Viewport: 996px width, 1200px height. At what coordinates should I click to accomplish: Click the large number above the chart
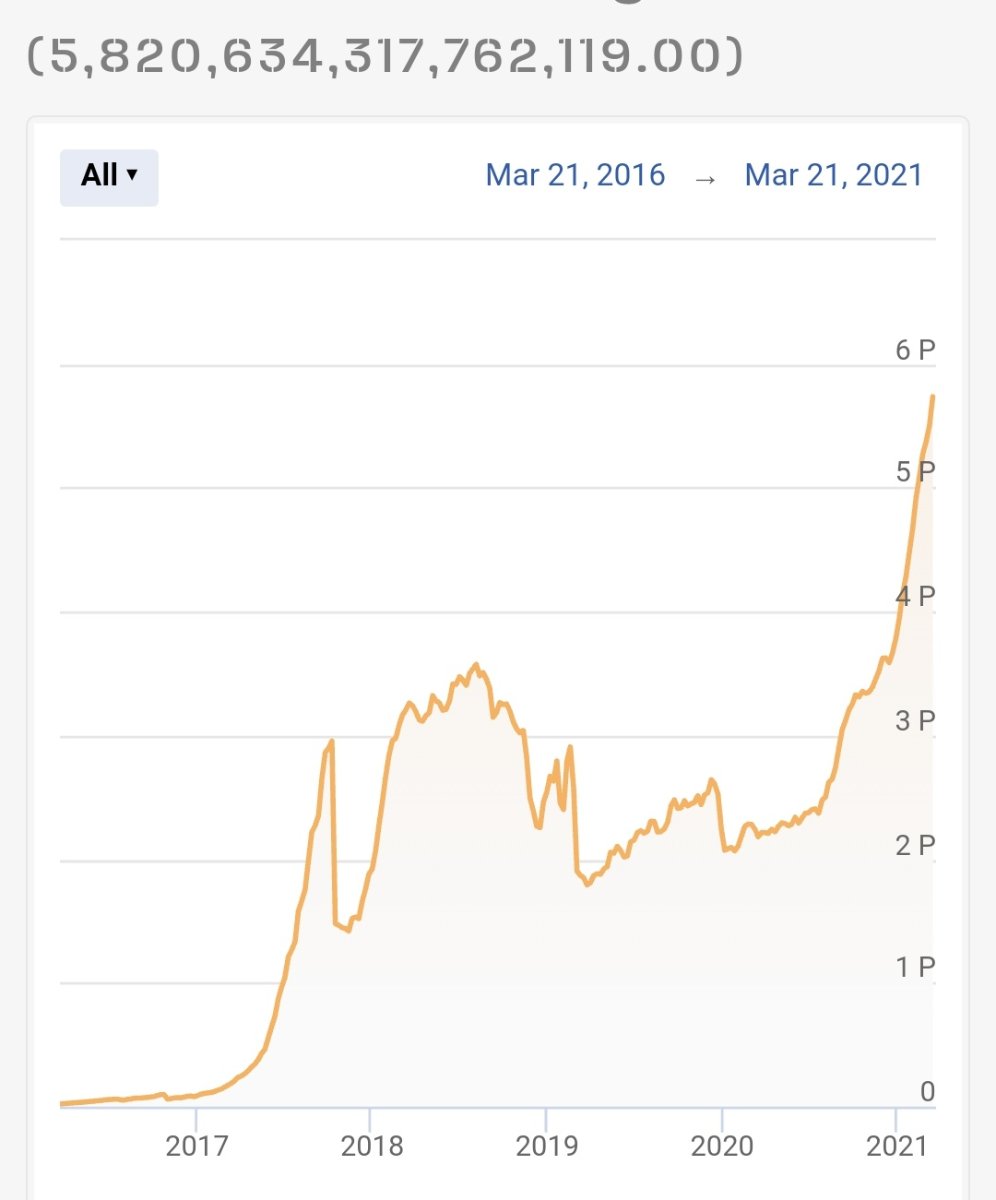tap(385, 58)
